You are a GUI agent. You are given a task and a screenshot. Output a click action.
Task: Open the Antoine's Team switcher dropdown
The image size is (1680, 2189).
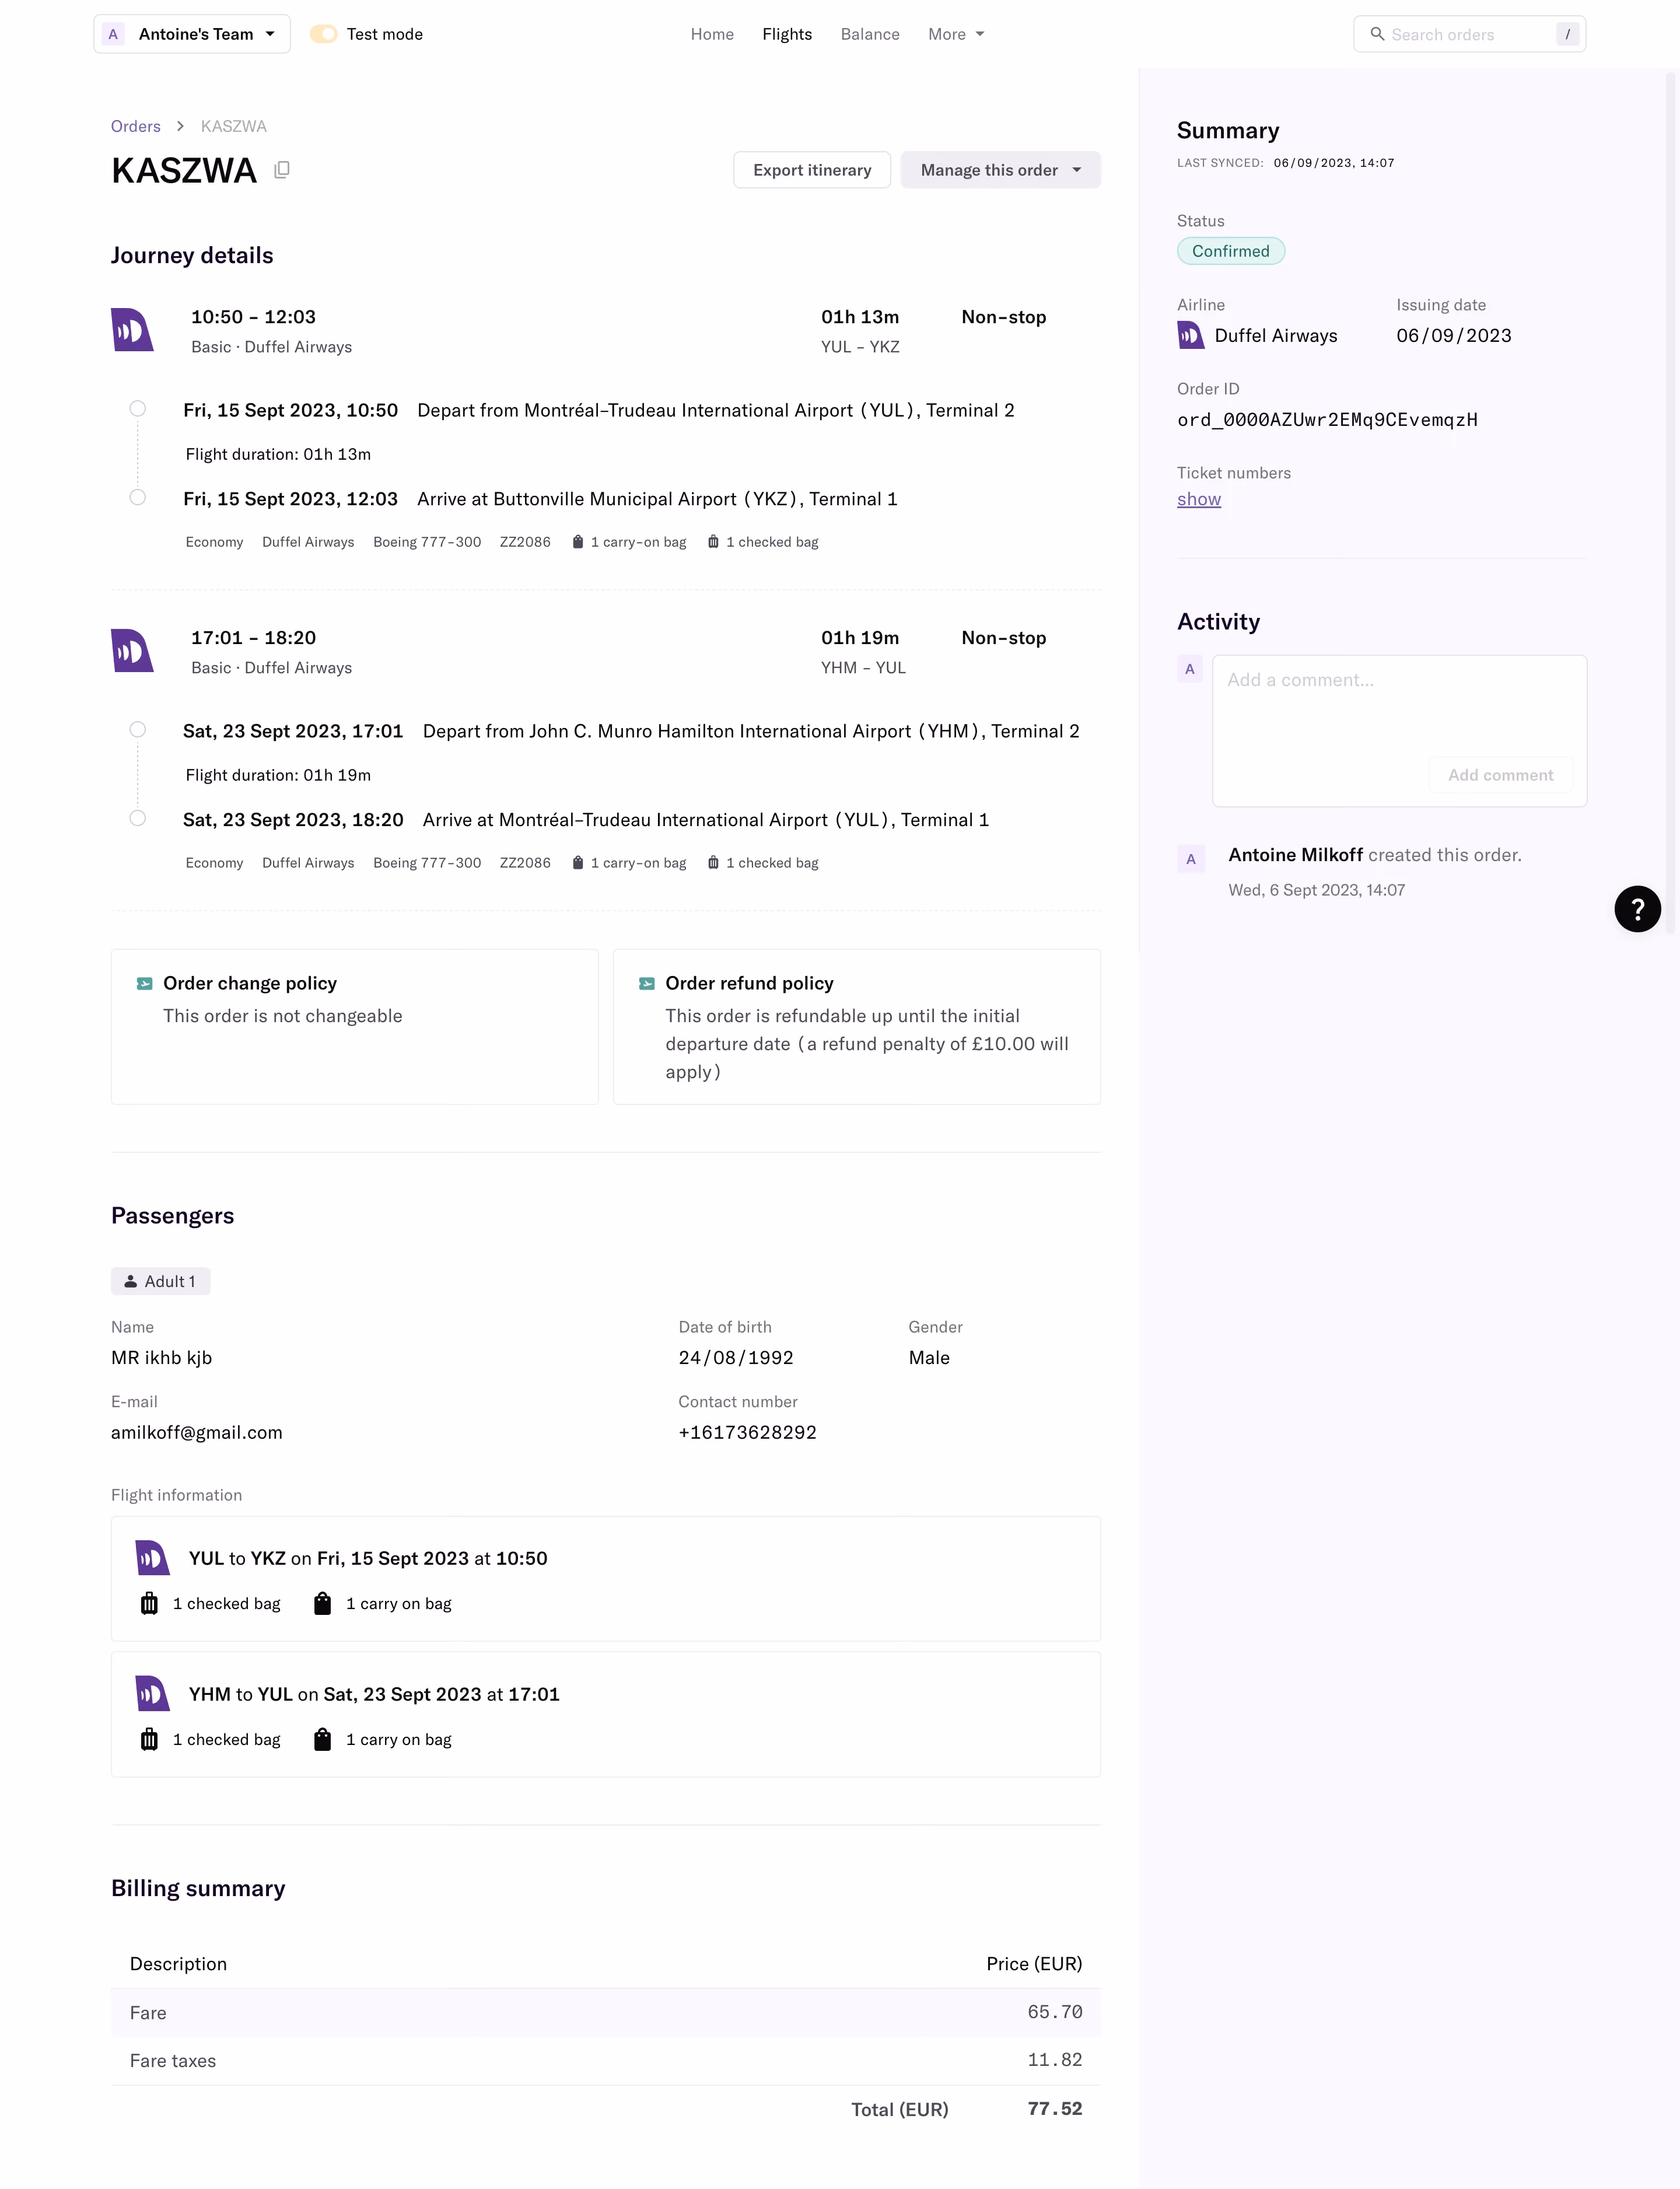pos(192,34)
